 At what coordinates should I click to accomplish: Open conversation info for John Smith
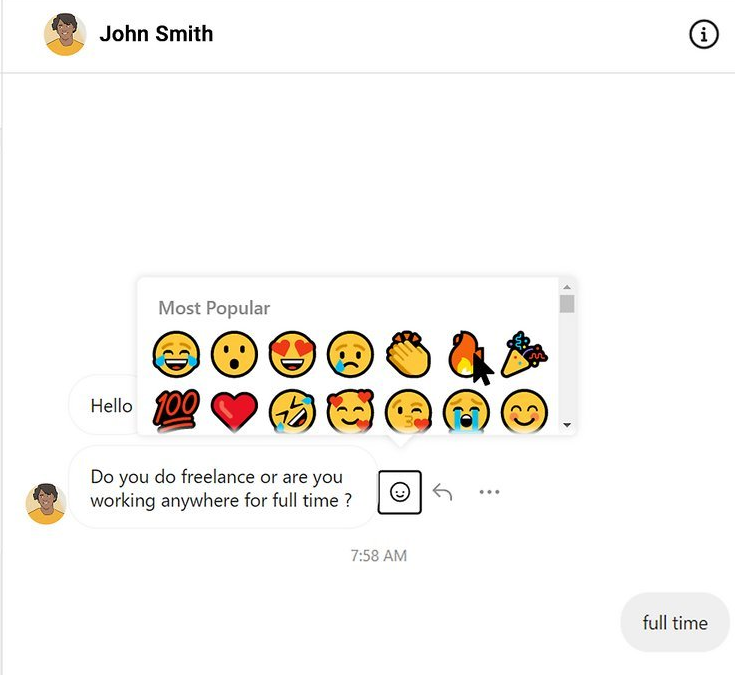click(704, 34)
